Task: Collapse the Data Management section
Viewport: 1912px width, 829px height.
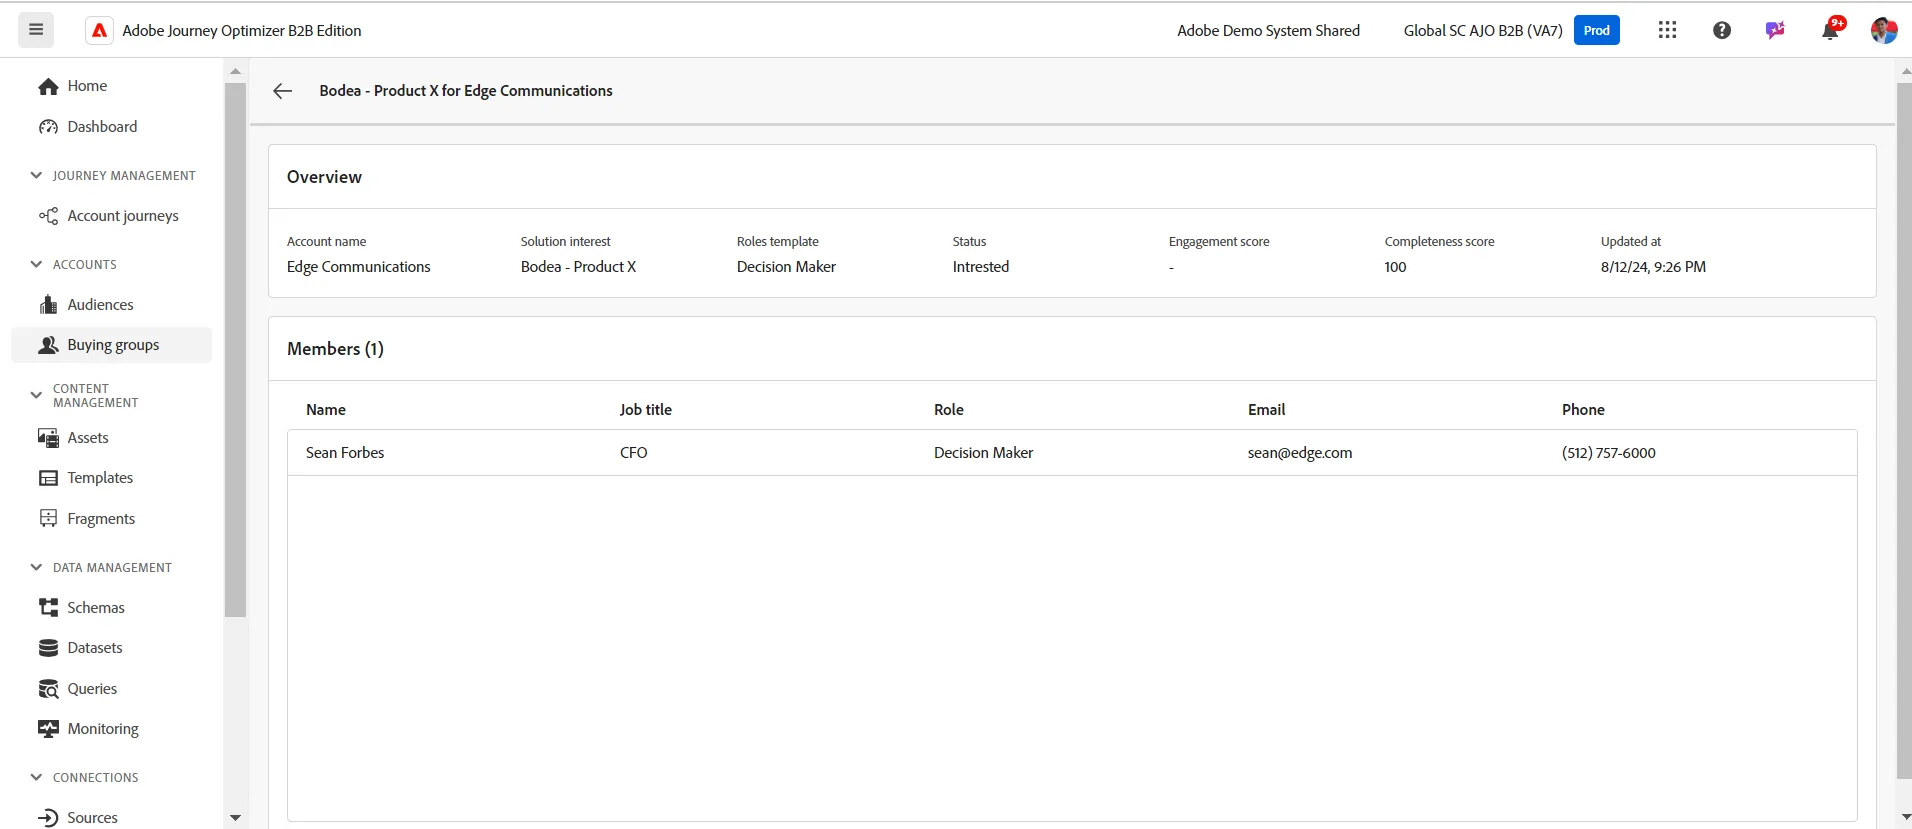Action: 36,567
